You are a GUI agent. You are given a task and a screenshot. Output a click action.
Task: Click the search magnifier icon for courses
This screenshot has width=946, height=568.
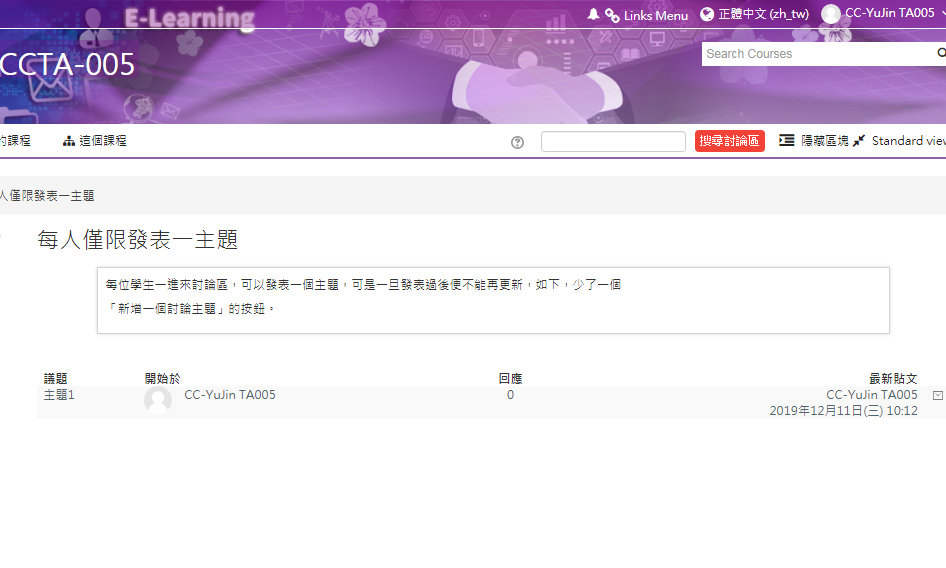[940, 54]
